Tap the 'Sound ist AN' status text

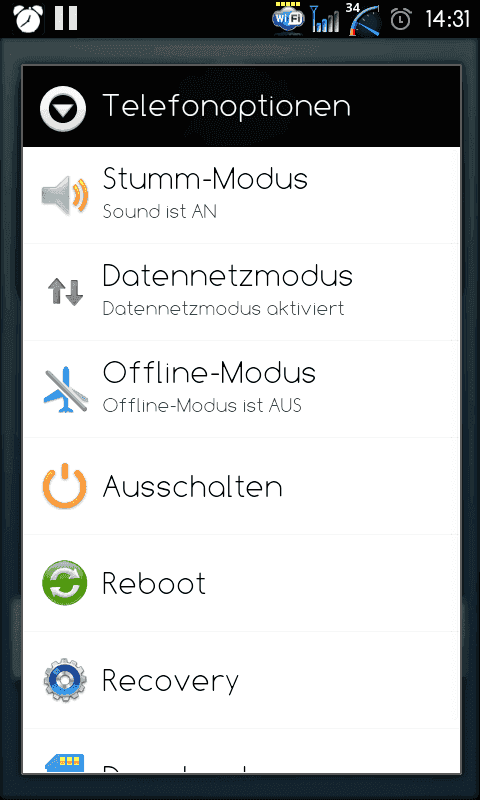(x=160, y=211)
